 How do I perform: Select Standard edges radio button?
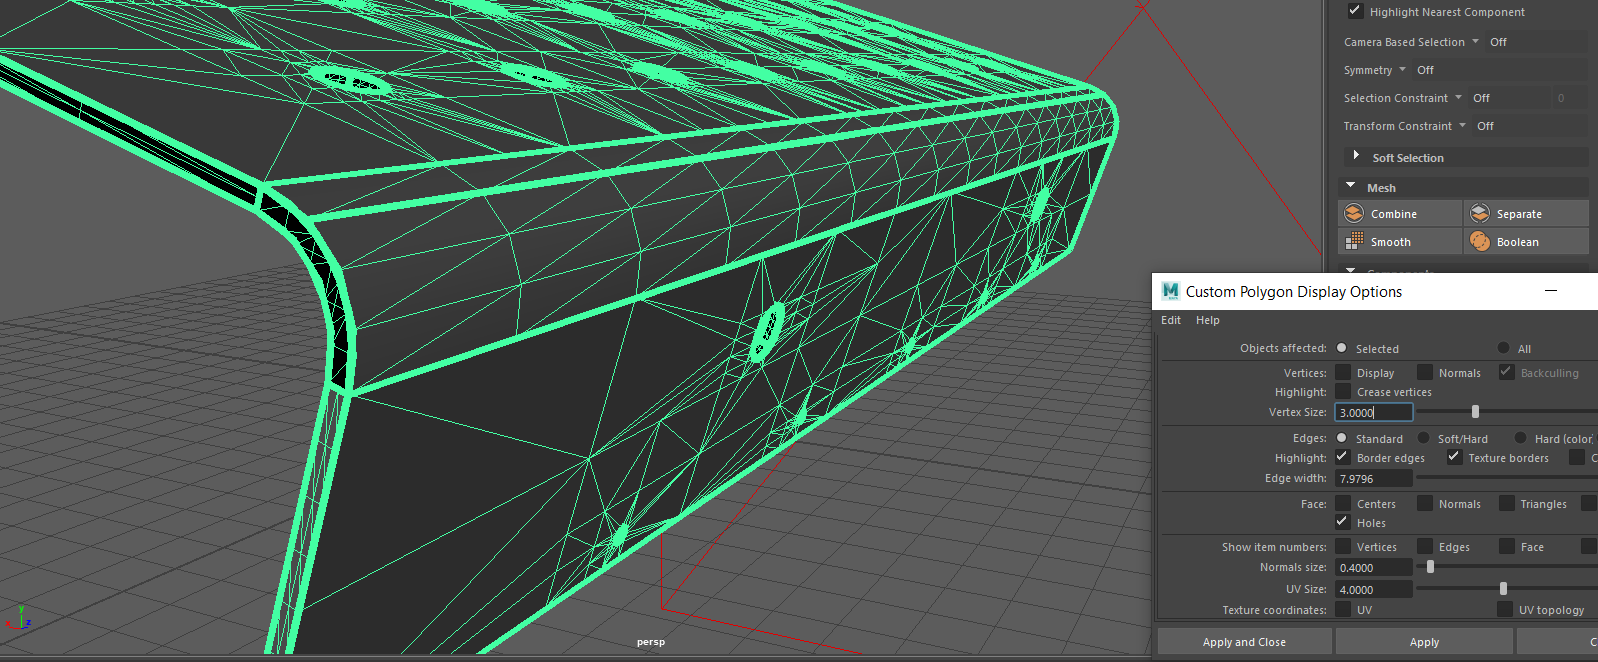pyautogui.click(x=1342, y=438)
